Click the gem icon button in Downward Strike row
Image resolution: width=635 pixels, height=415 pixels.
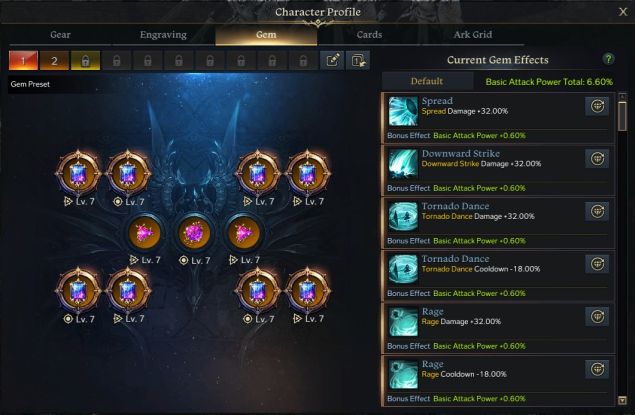(597, 159)
